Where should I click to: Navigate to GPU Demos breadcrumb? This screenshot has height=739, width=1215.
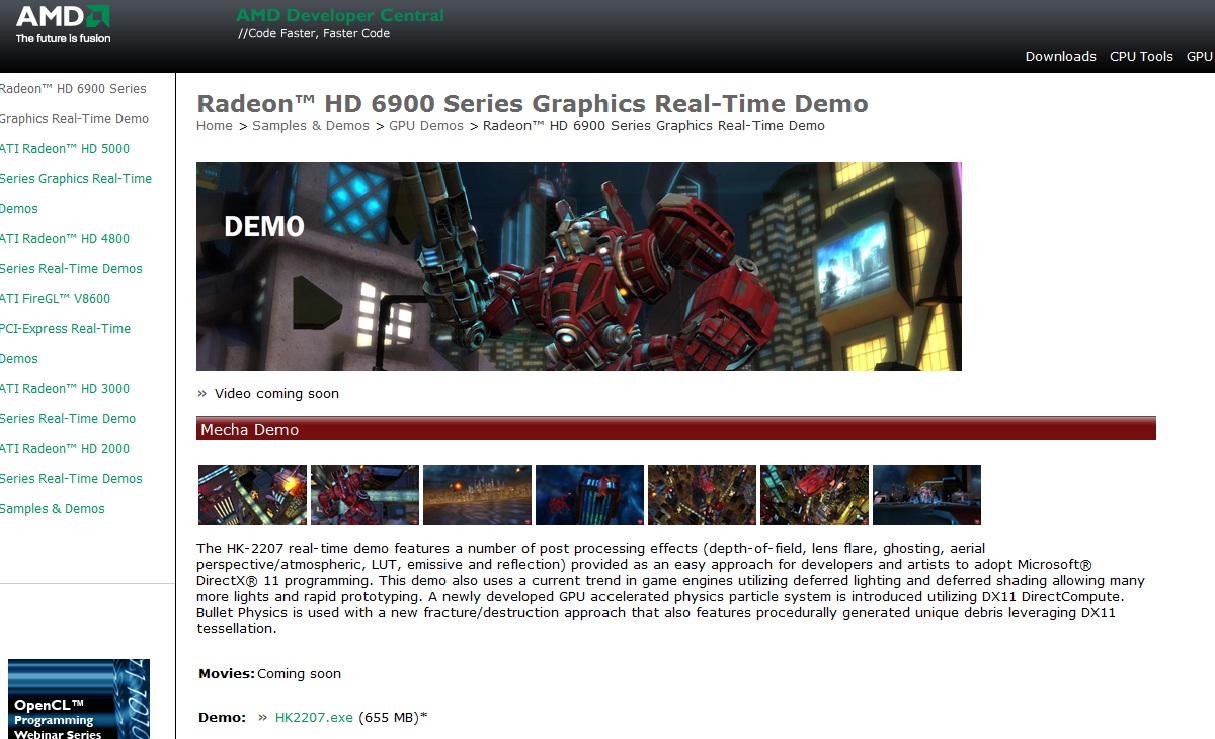coord(426,126)
